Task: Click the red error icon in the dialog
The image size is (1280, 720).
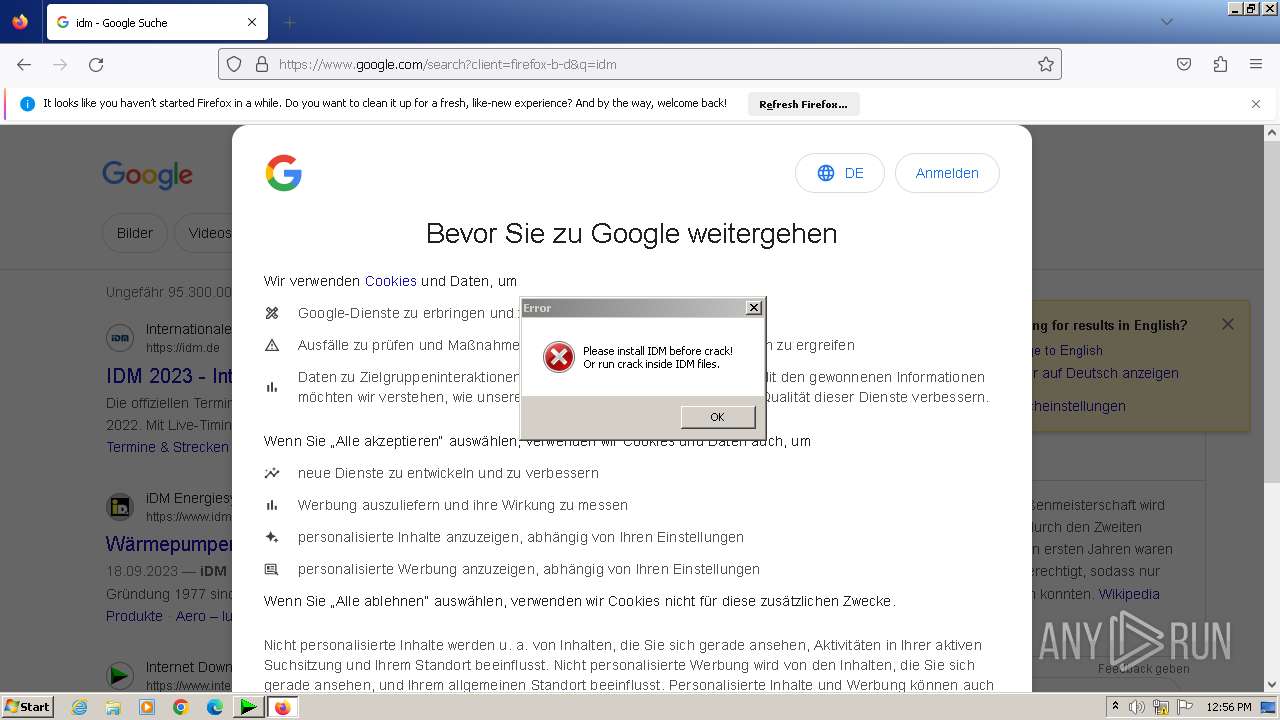Action: [x=559, y=357]
